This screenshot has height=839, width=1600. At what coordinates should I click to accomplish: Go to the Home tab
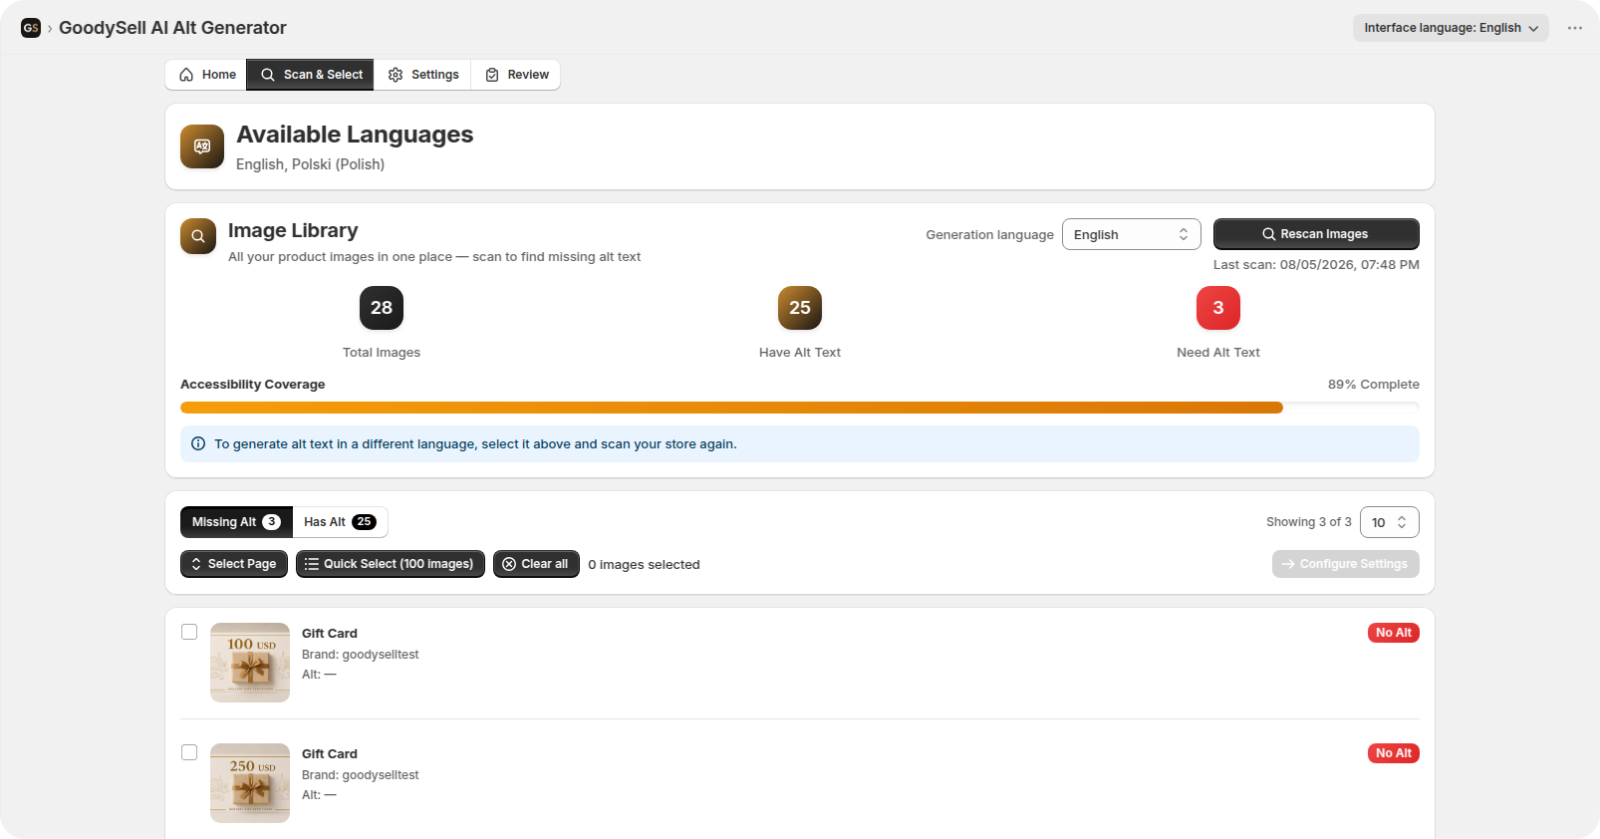coord(207,75)
